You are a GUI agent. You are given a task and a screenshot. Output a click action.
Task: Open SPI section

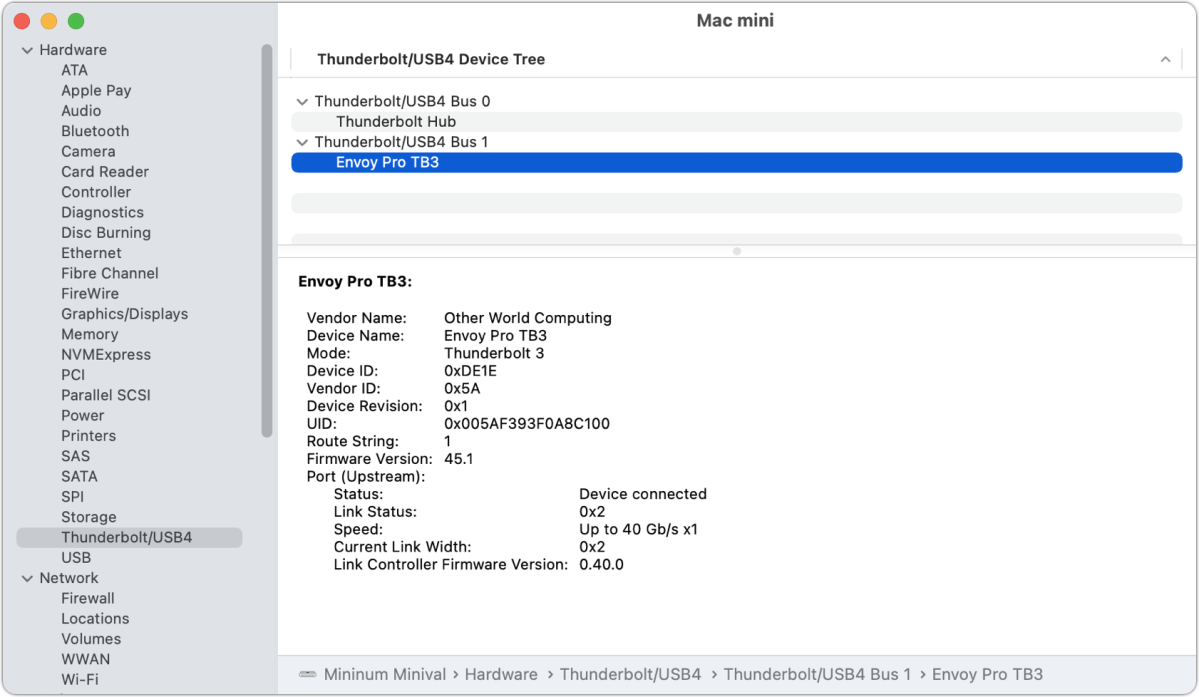pyautogui.click(x=72, y=497)
